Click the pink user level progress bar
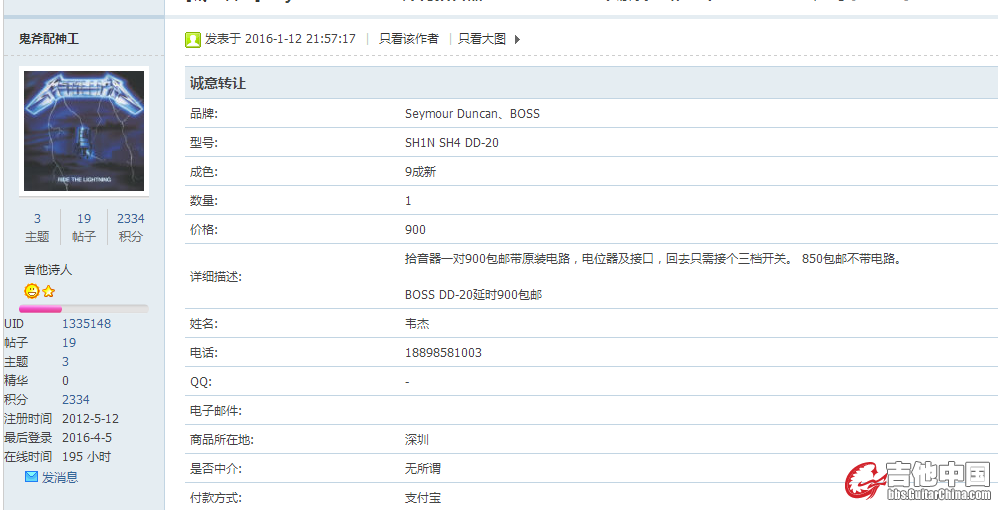 84,309
